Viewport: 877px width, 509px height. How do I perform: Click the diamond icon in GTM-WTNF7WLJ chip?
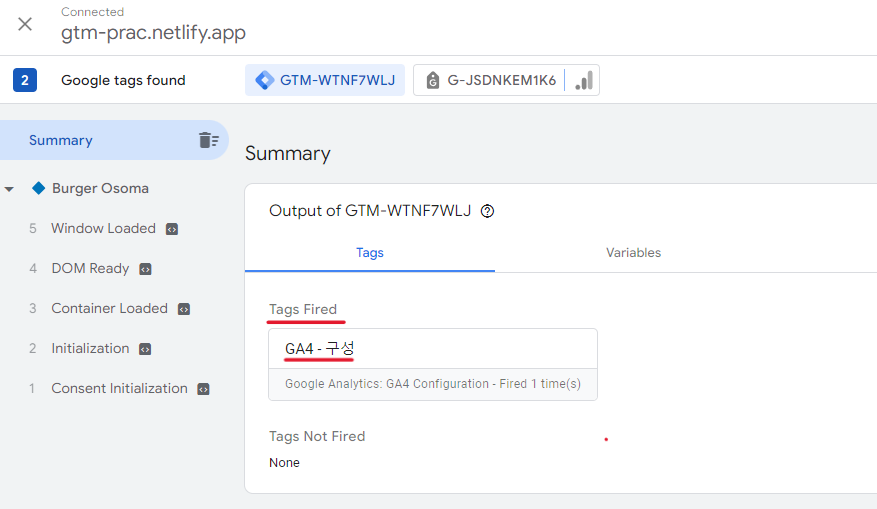click(x=265, y=80)
